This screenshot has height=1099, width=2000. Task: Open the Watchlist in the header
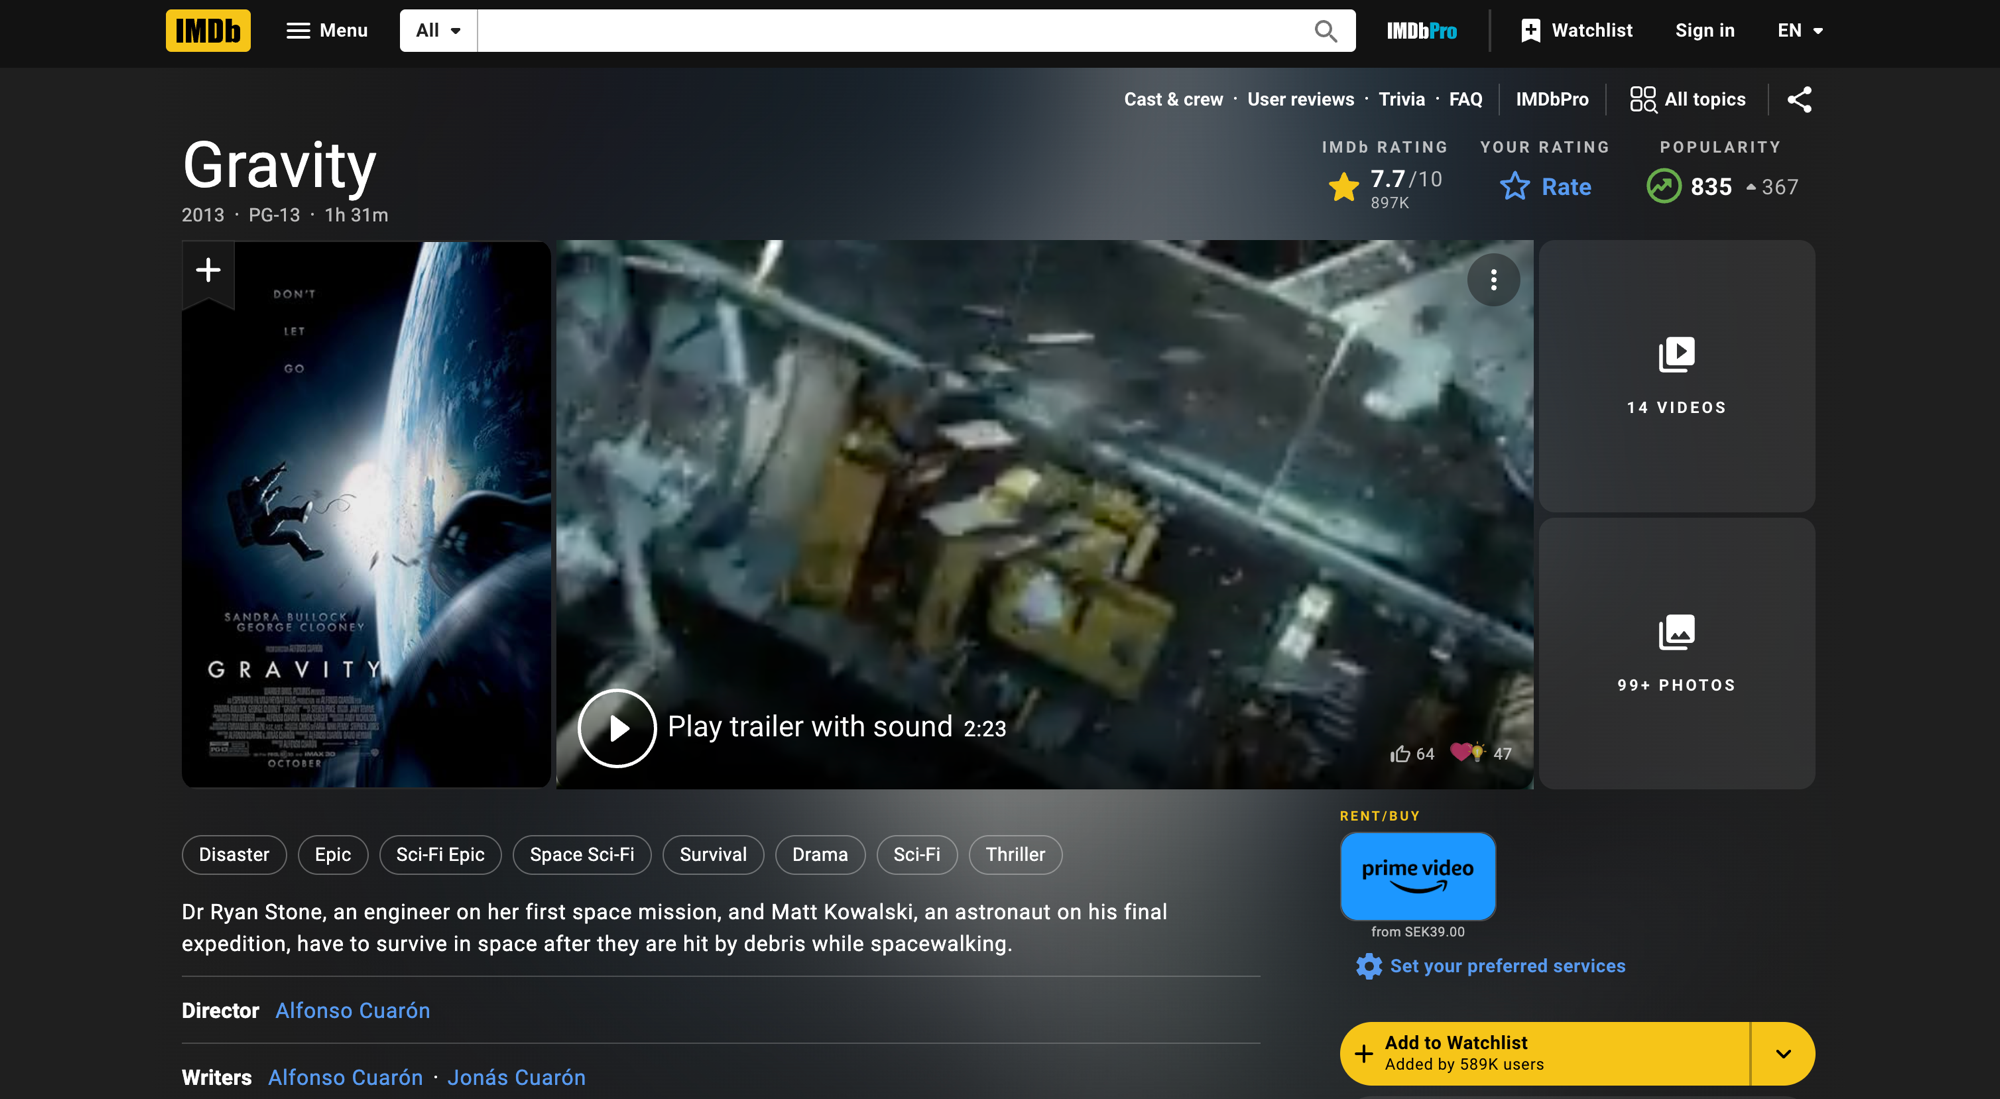(x=1577, y=31)
